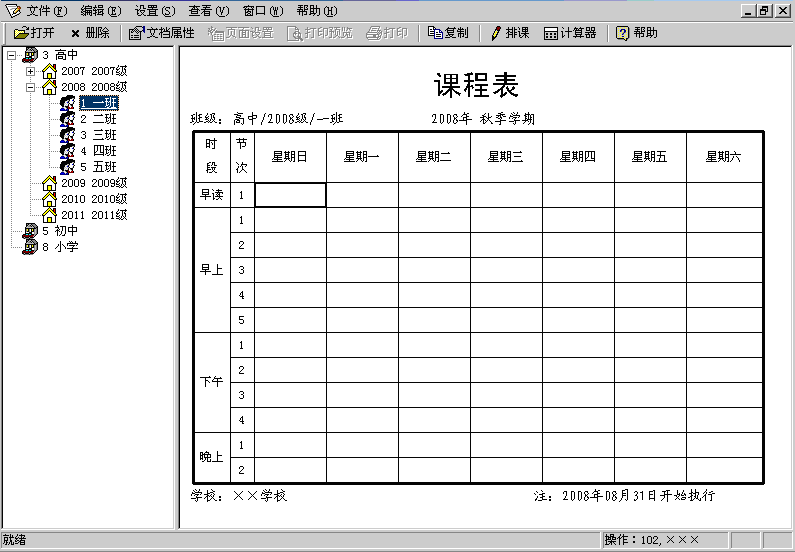Click the 帮助 help toolbar icon
This screenshot has width=795, height=552.
pos(623,33)
